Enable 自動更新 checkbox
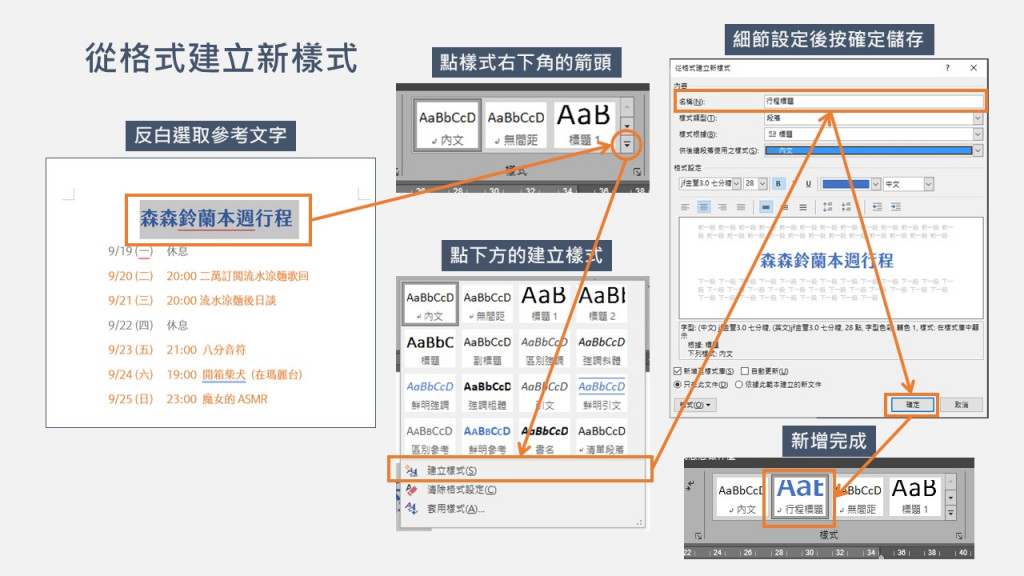This screenshot has height=576, width=1024. click(744, 371)
